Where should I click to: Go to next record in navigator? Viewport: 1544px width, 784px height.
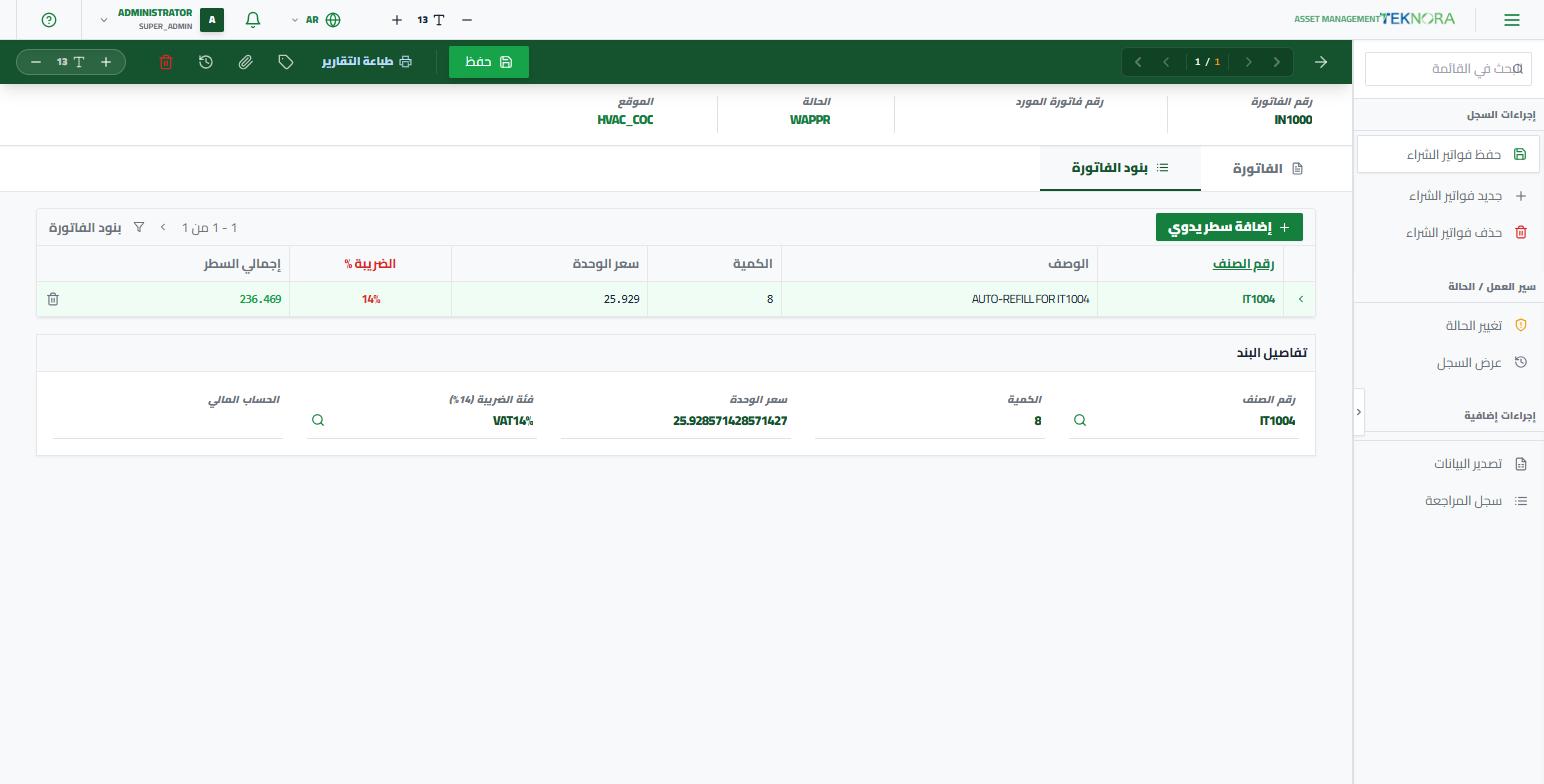[x=1166, y=62]
